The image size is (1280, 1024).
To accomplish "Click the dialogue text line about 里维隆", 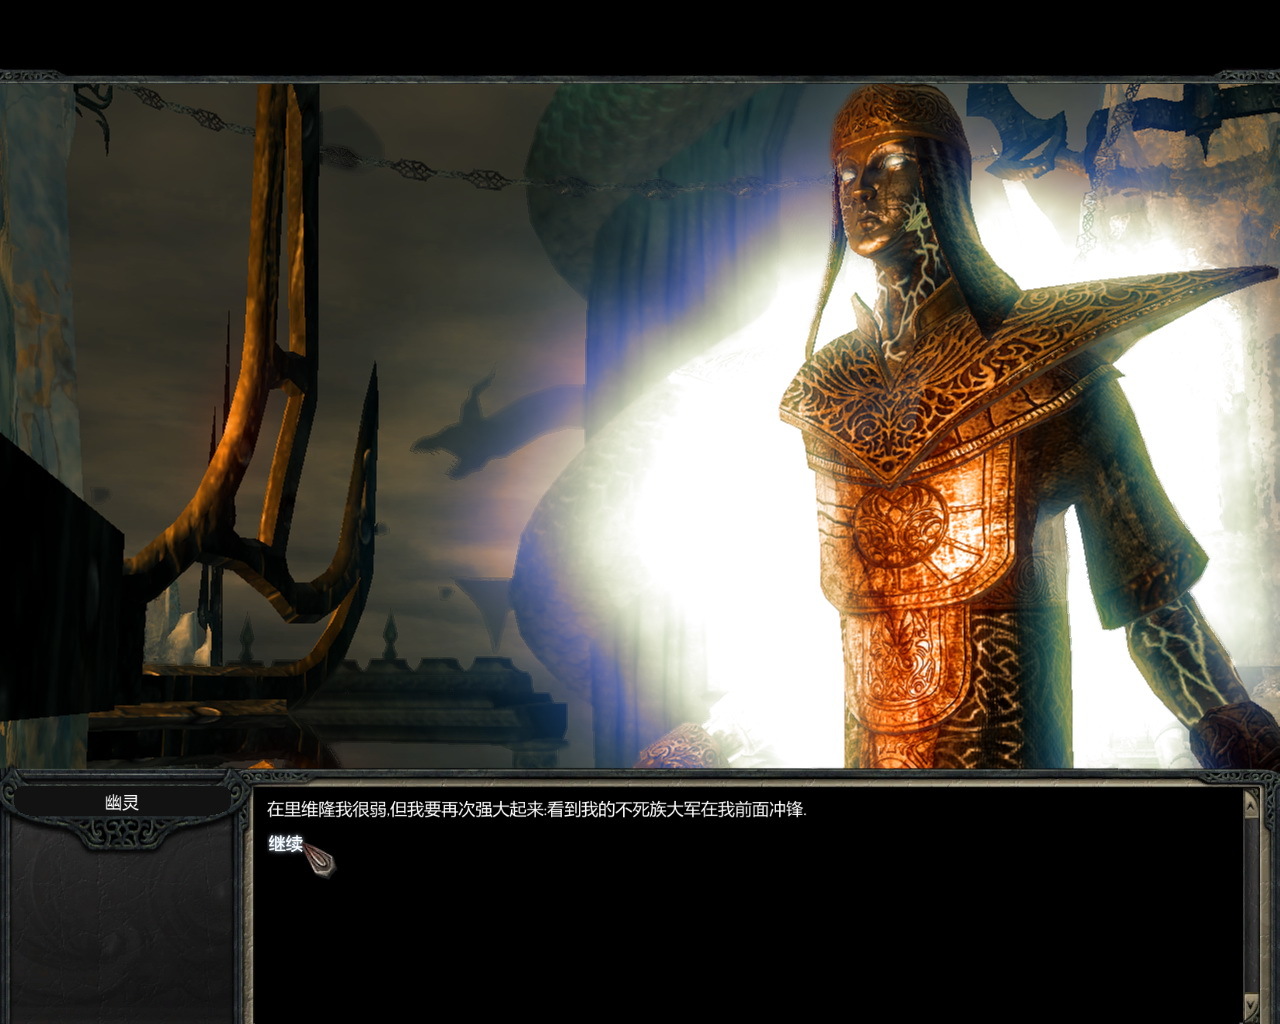I will (536, 810).
